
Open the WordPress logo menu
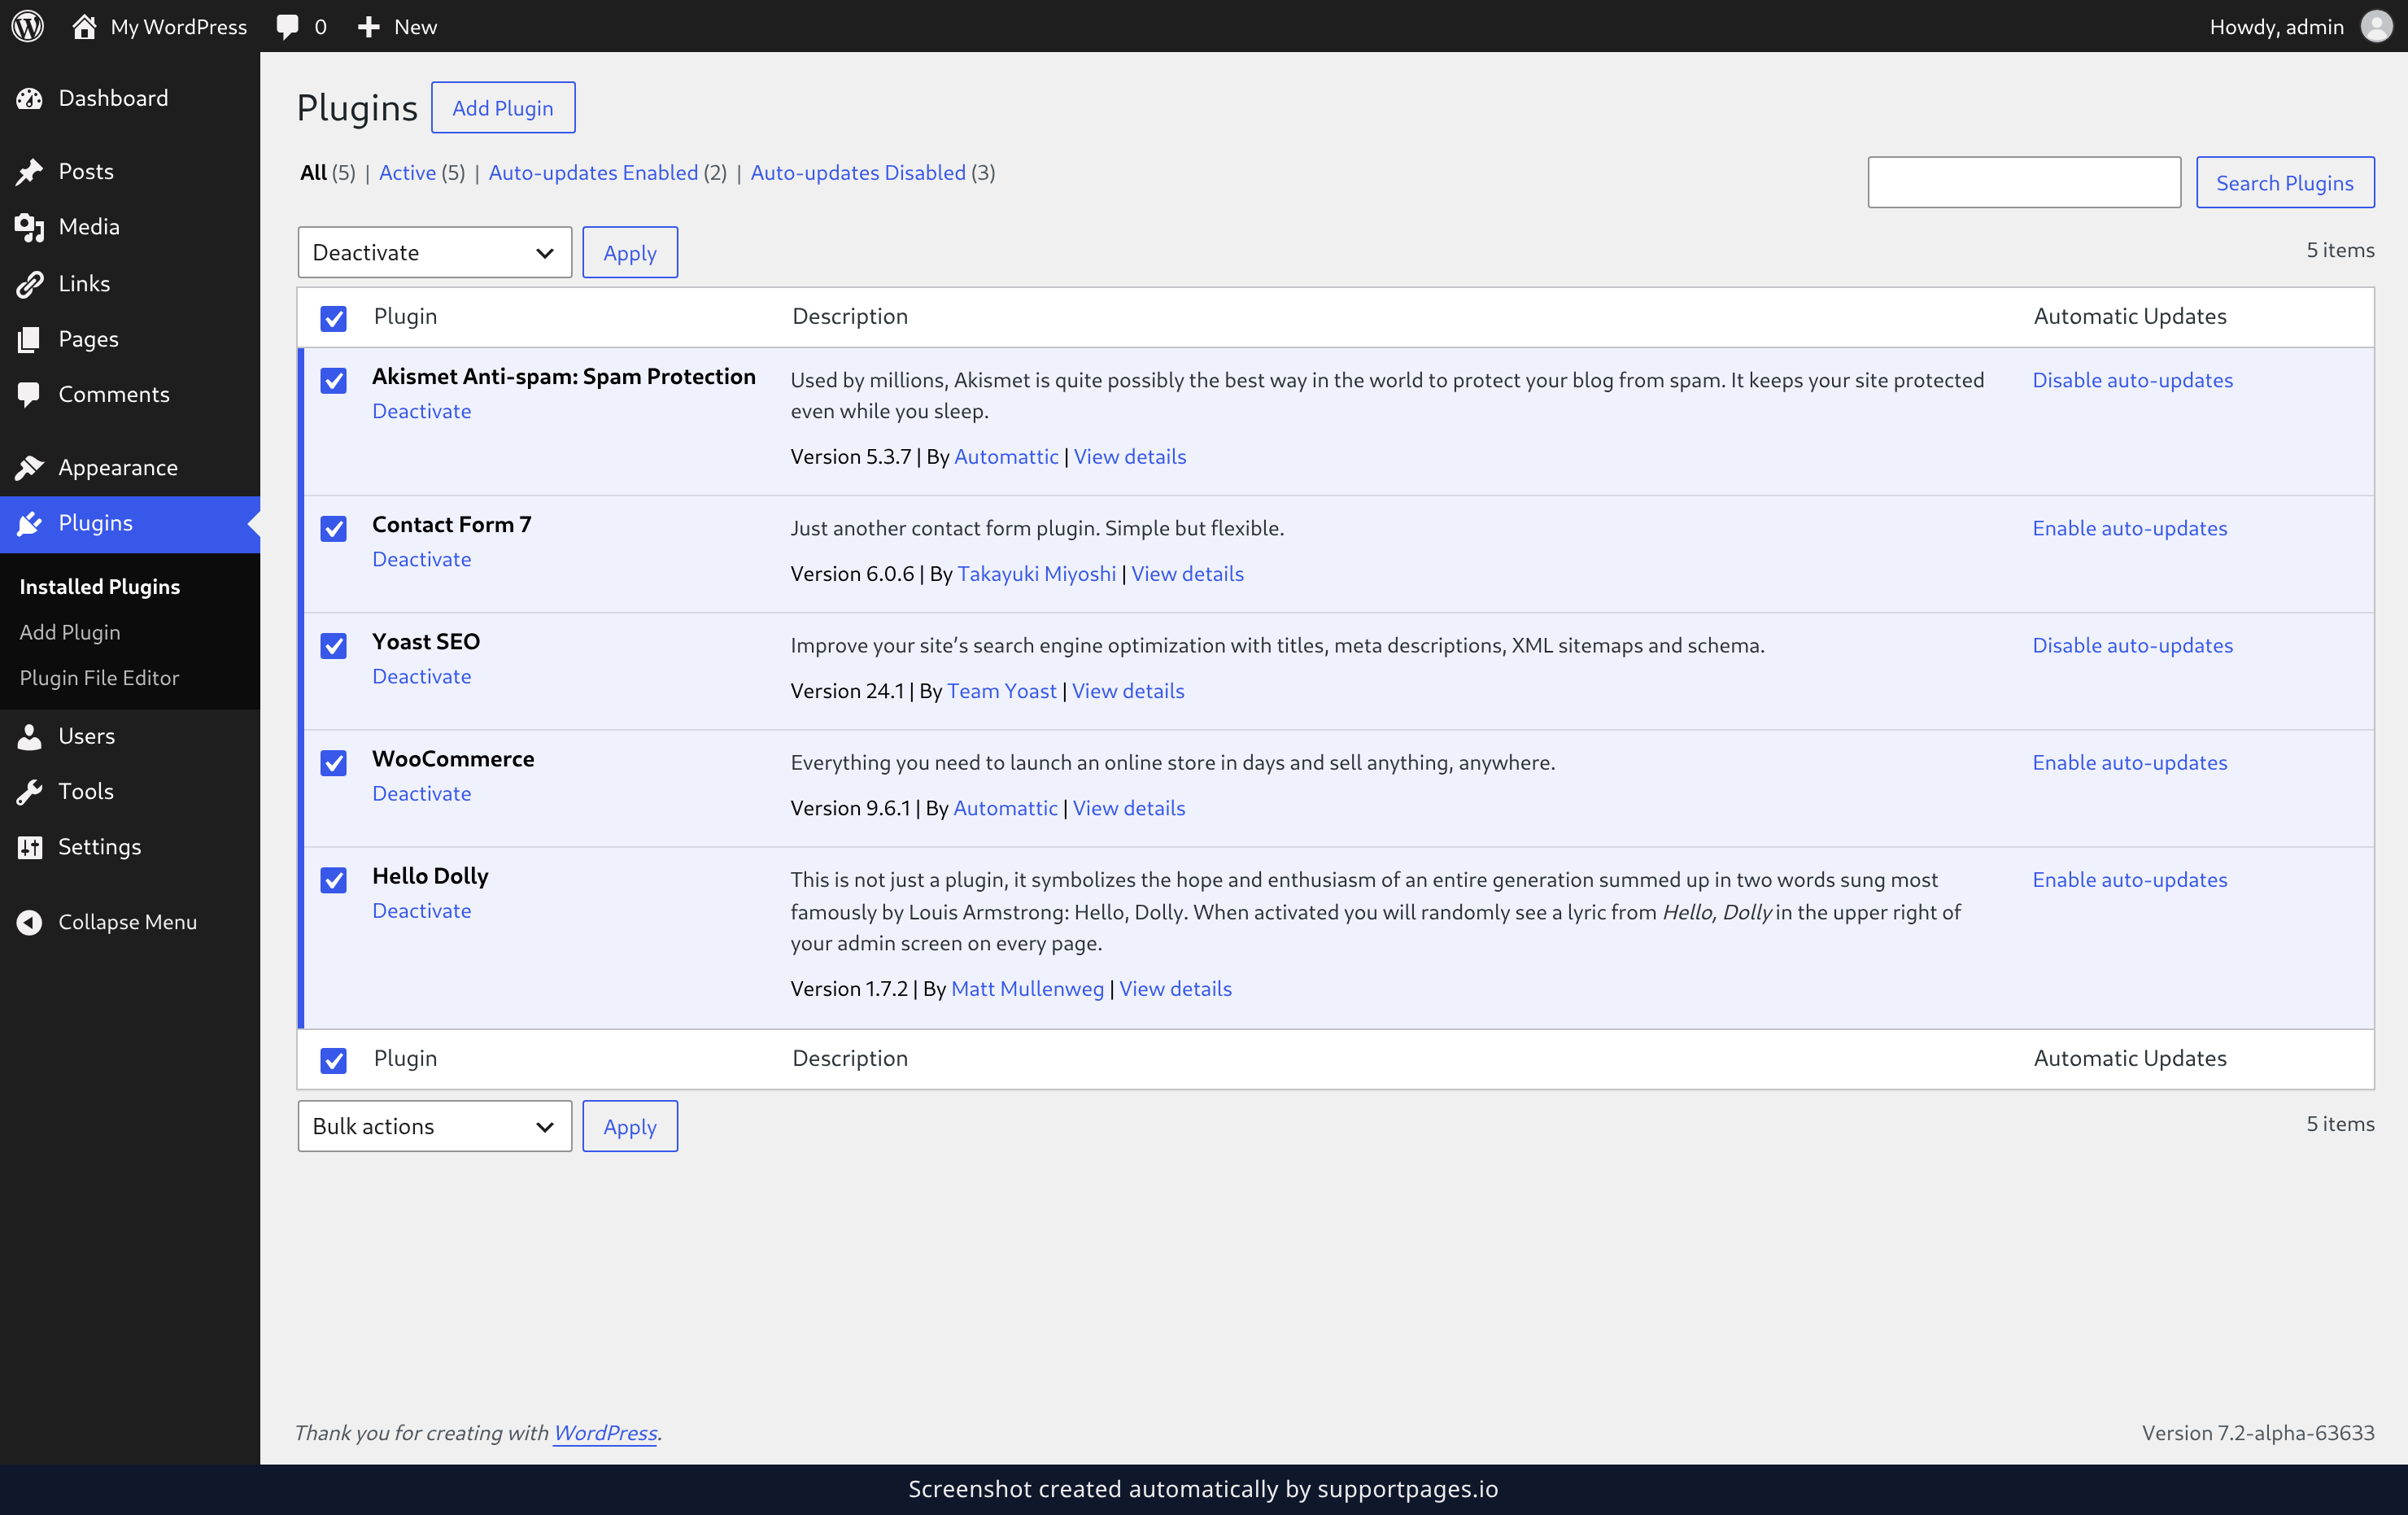28,26
